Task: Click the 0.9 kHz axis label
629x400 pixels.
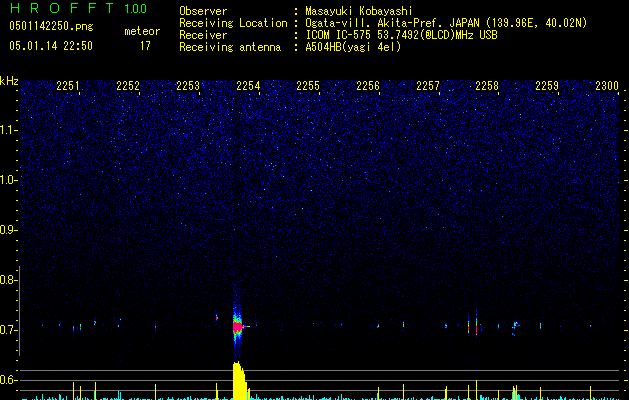Action: [x=9, y=230]
